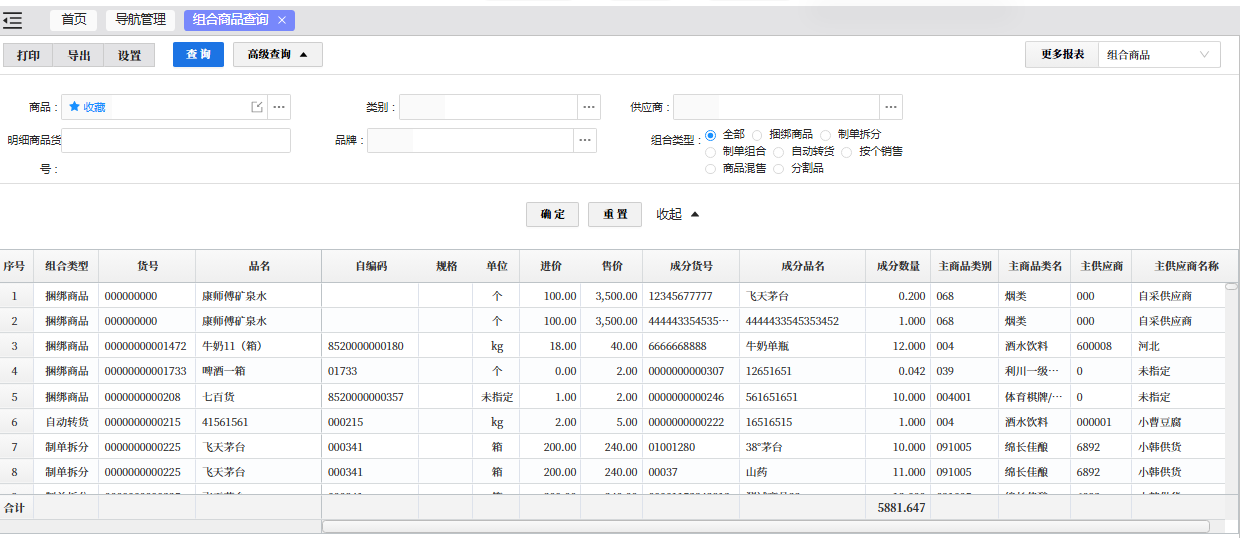Open the 设置 button

(x=129, y=55)
